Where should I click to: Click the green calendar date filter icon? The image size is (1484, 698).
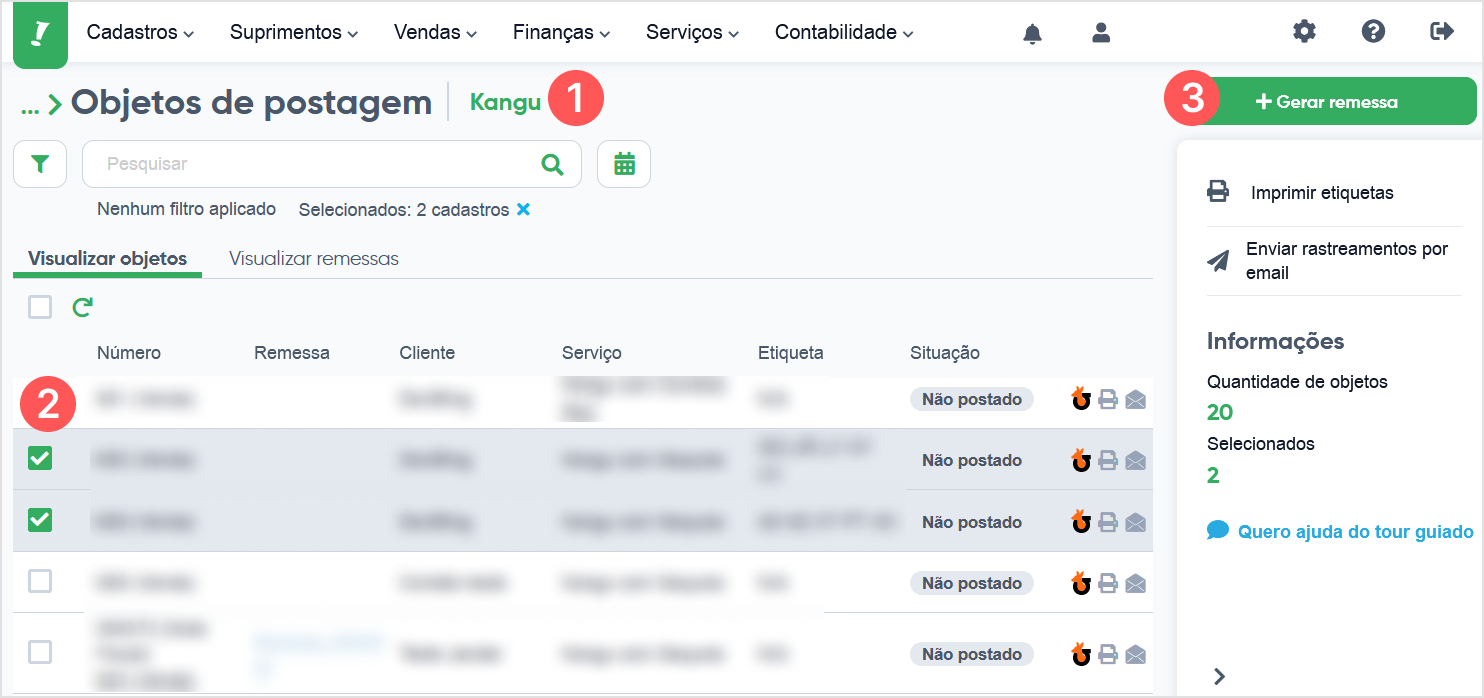624,164
